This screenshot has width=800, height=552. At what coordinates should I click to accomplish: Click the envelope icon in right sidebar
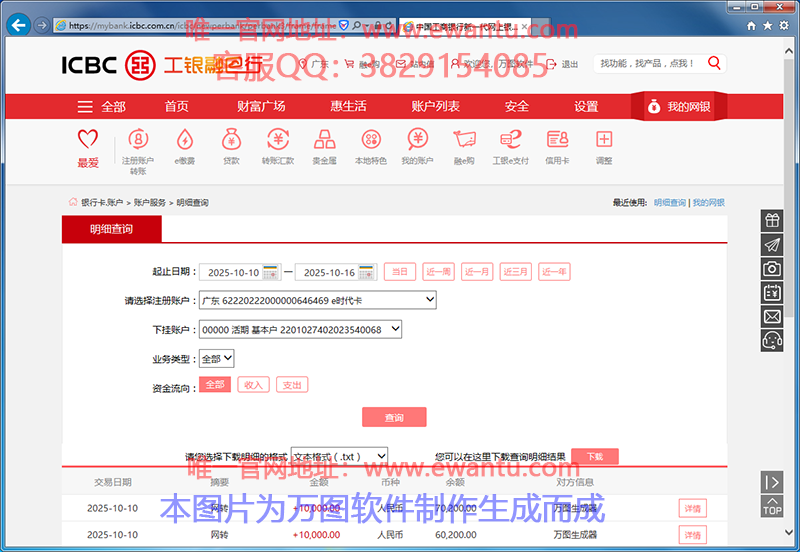click(772, 317)
